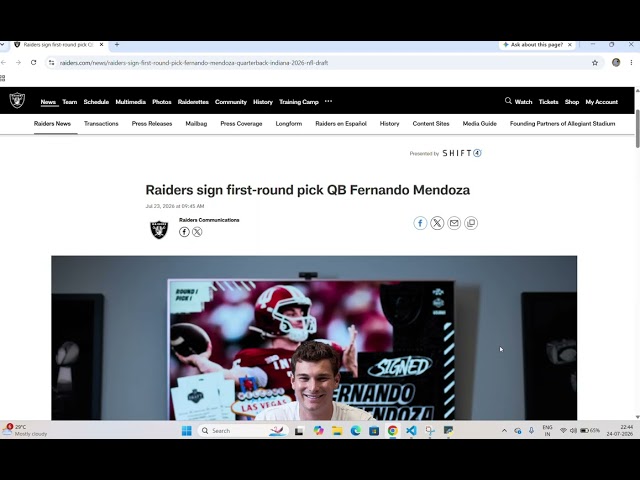
Task: Open Copilot from taskbar
Action: click(x=318, y=431)
